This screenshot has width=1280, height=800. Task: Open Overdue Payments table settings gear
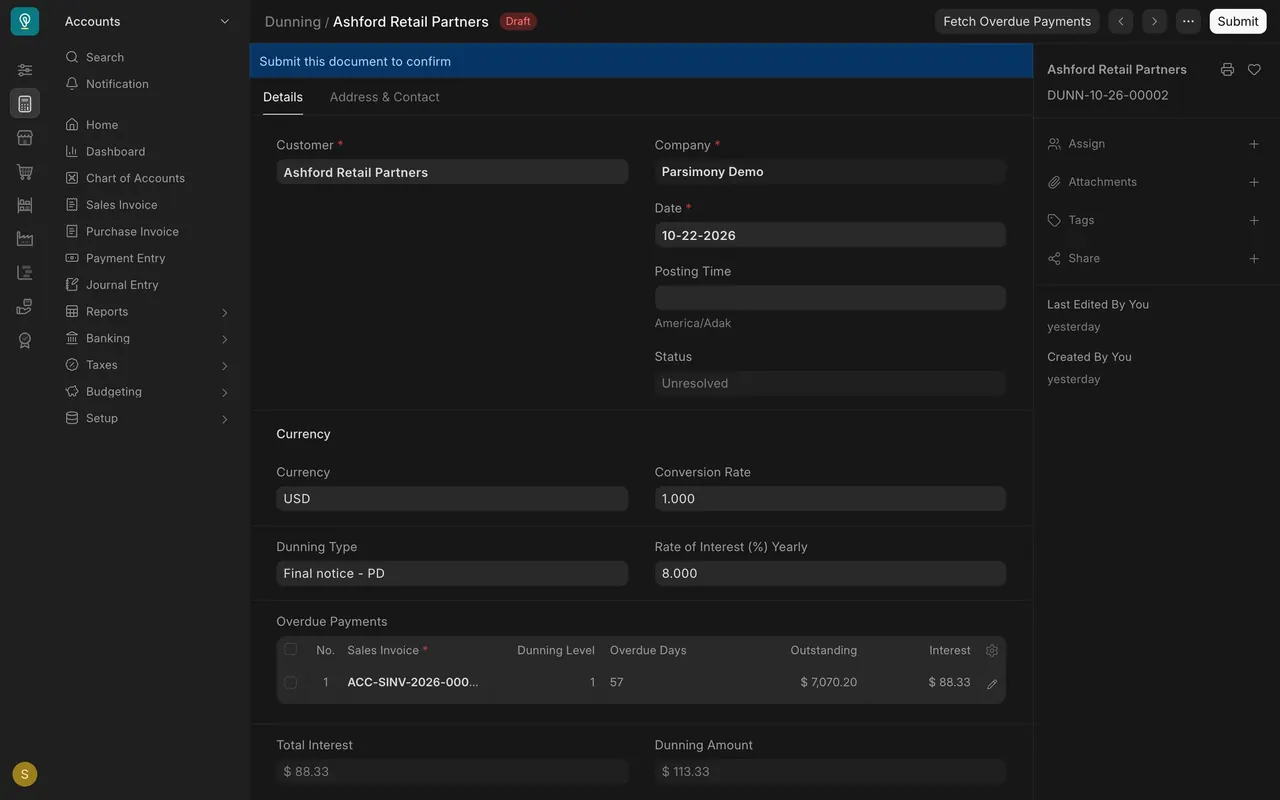pos(992,650)
